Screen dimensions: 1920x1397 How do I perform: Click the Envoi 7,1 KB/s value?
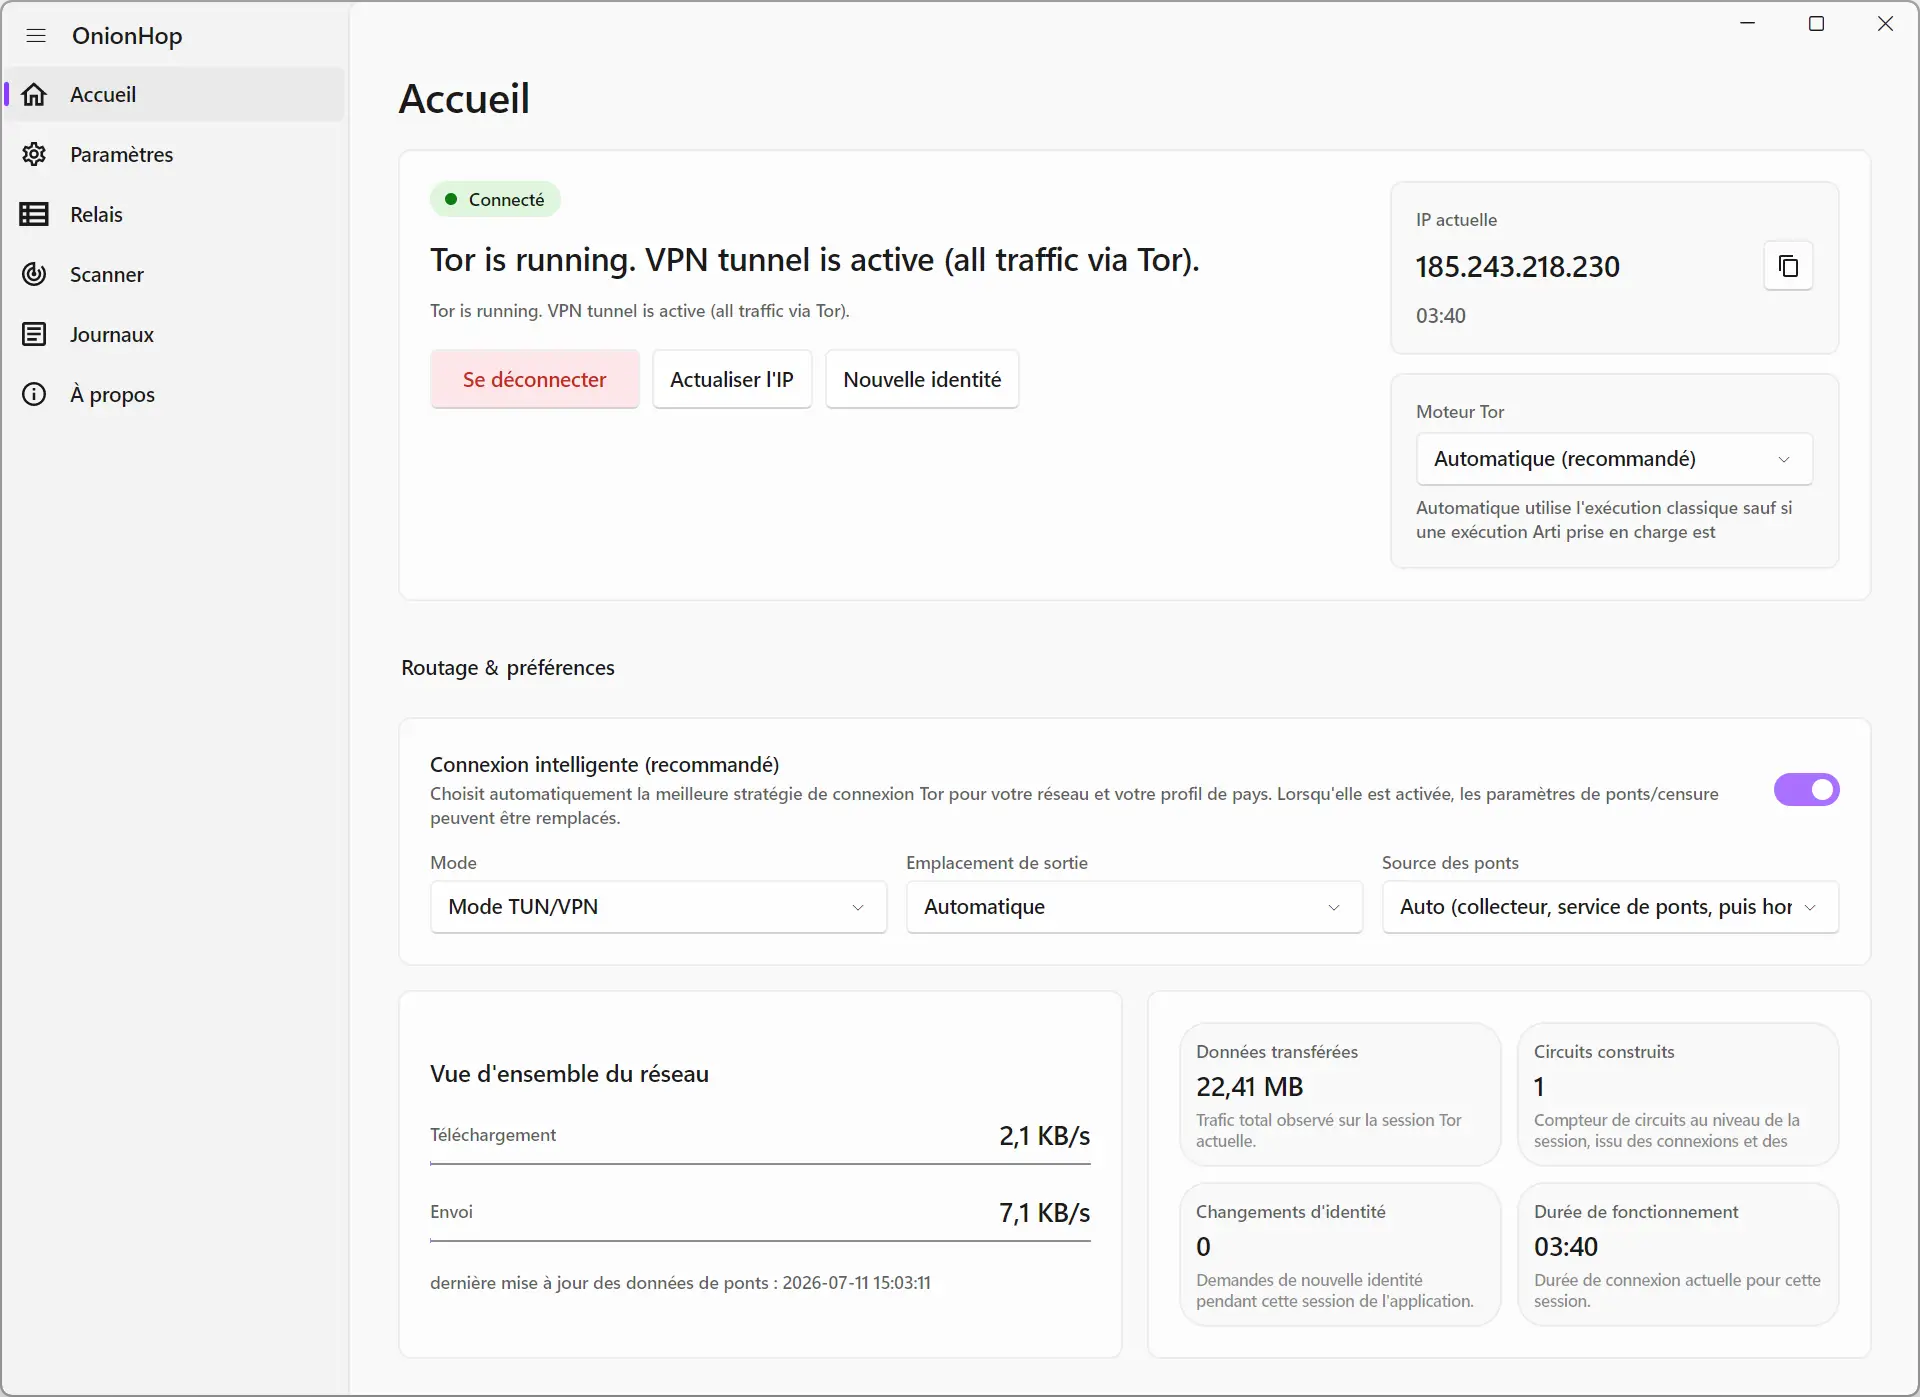1044,1213
